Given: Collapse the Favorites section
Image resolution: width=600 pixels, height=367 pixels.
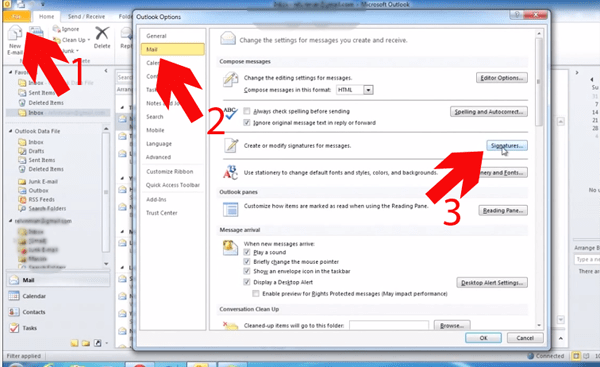Looking at the screenshot, I should (11, 72).
